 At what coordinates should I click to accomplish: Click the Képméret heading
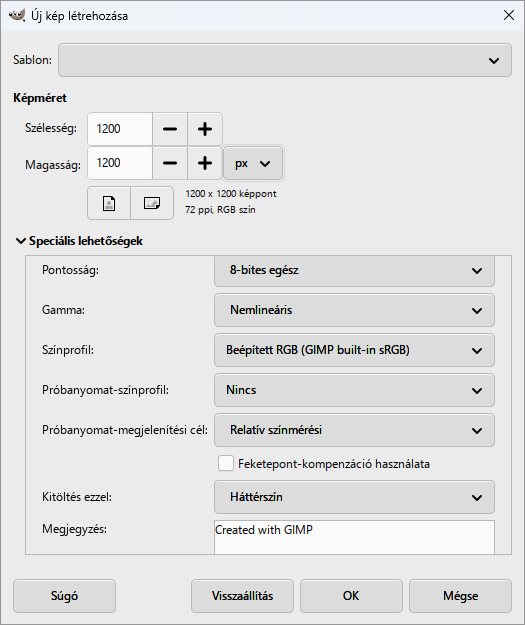pos(40,98)
